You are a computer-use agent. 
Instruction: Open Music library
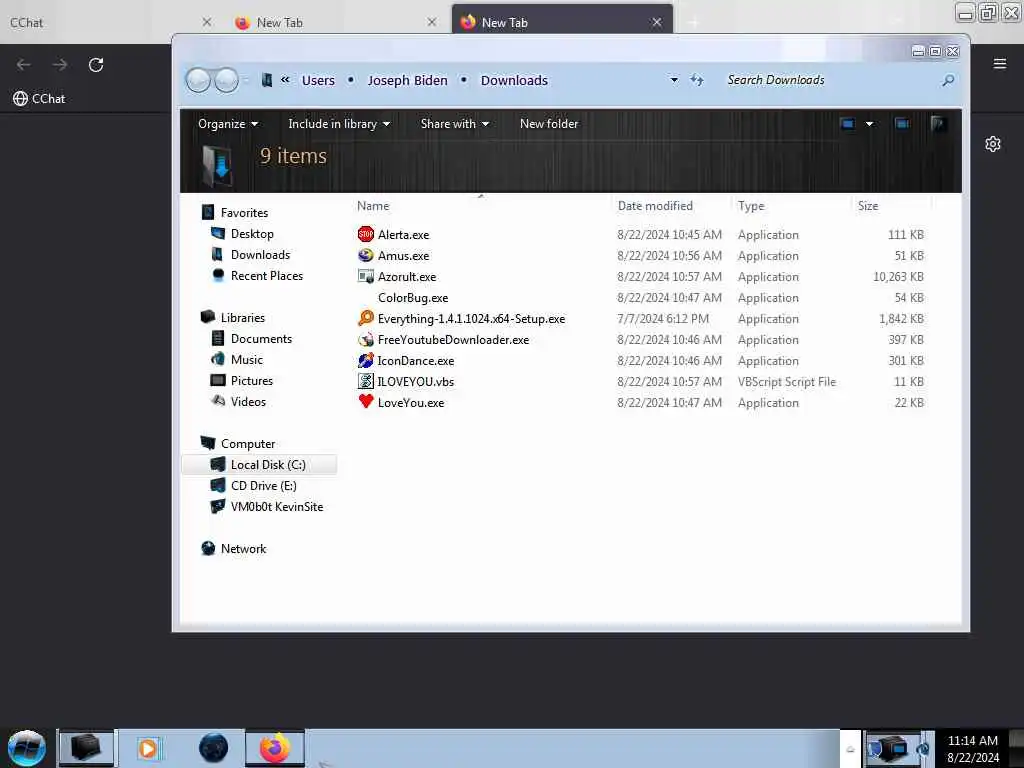[246, 360]
